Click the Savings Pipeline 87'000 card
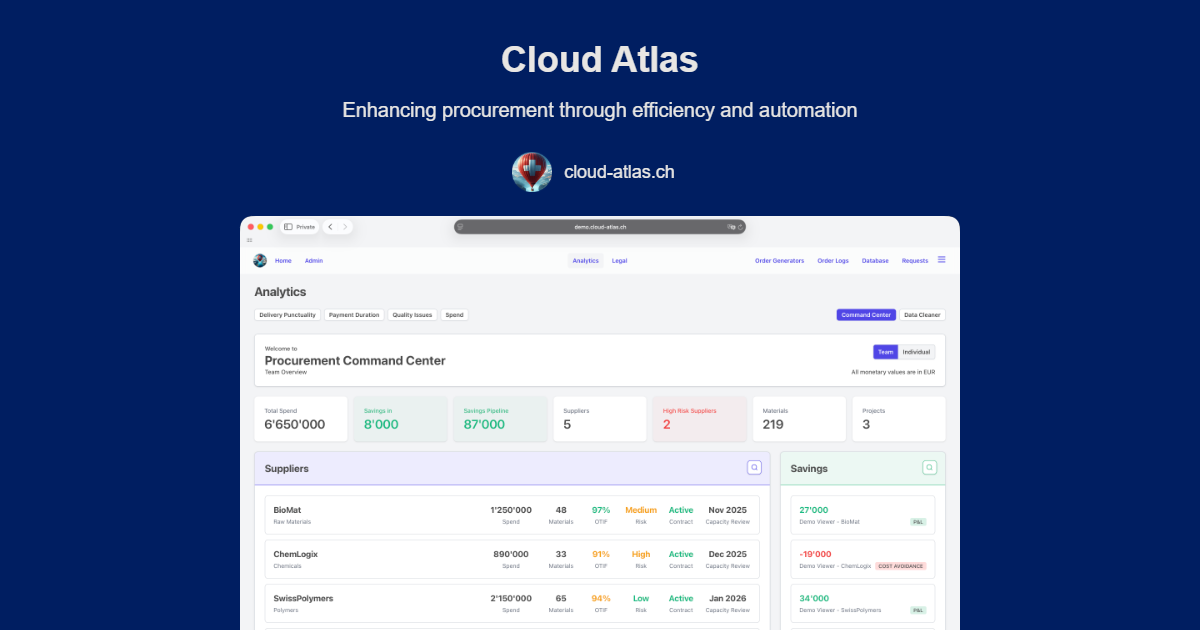Image resolution: width=1200 pixels, height=630 pixels. [500, 419]
